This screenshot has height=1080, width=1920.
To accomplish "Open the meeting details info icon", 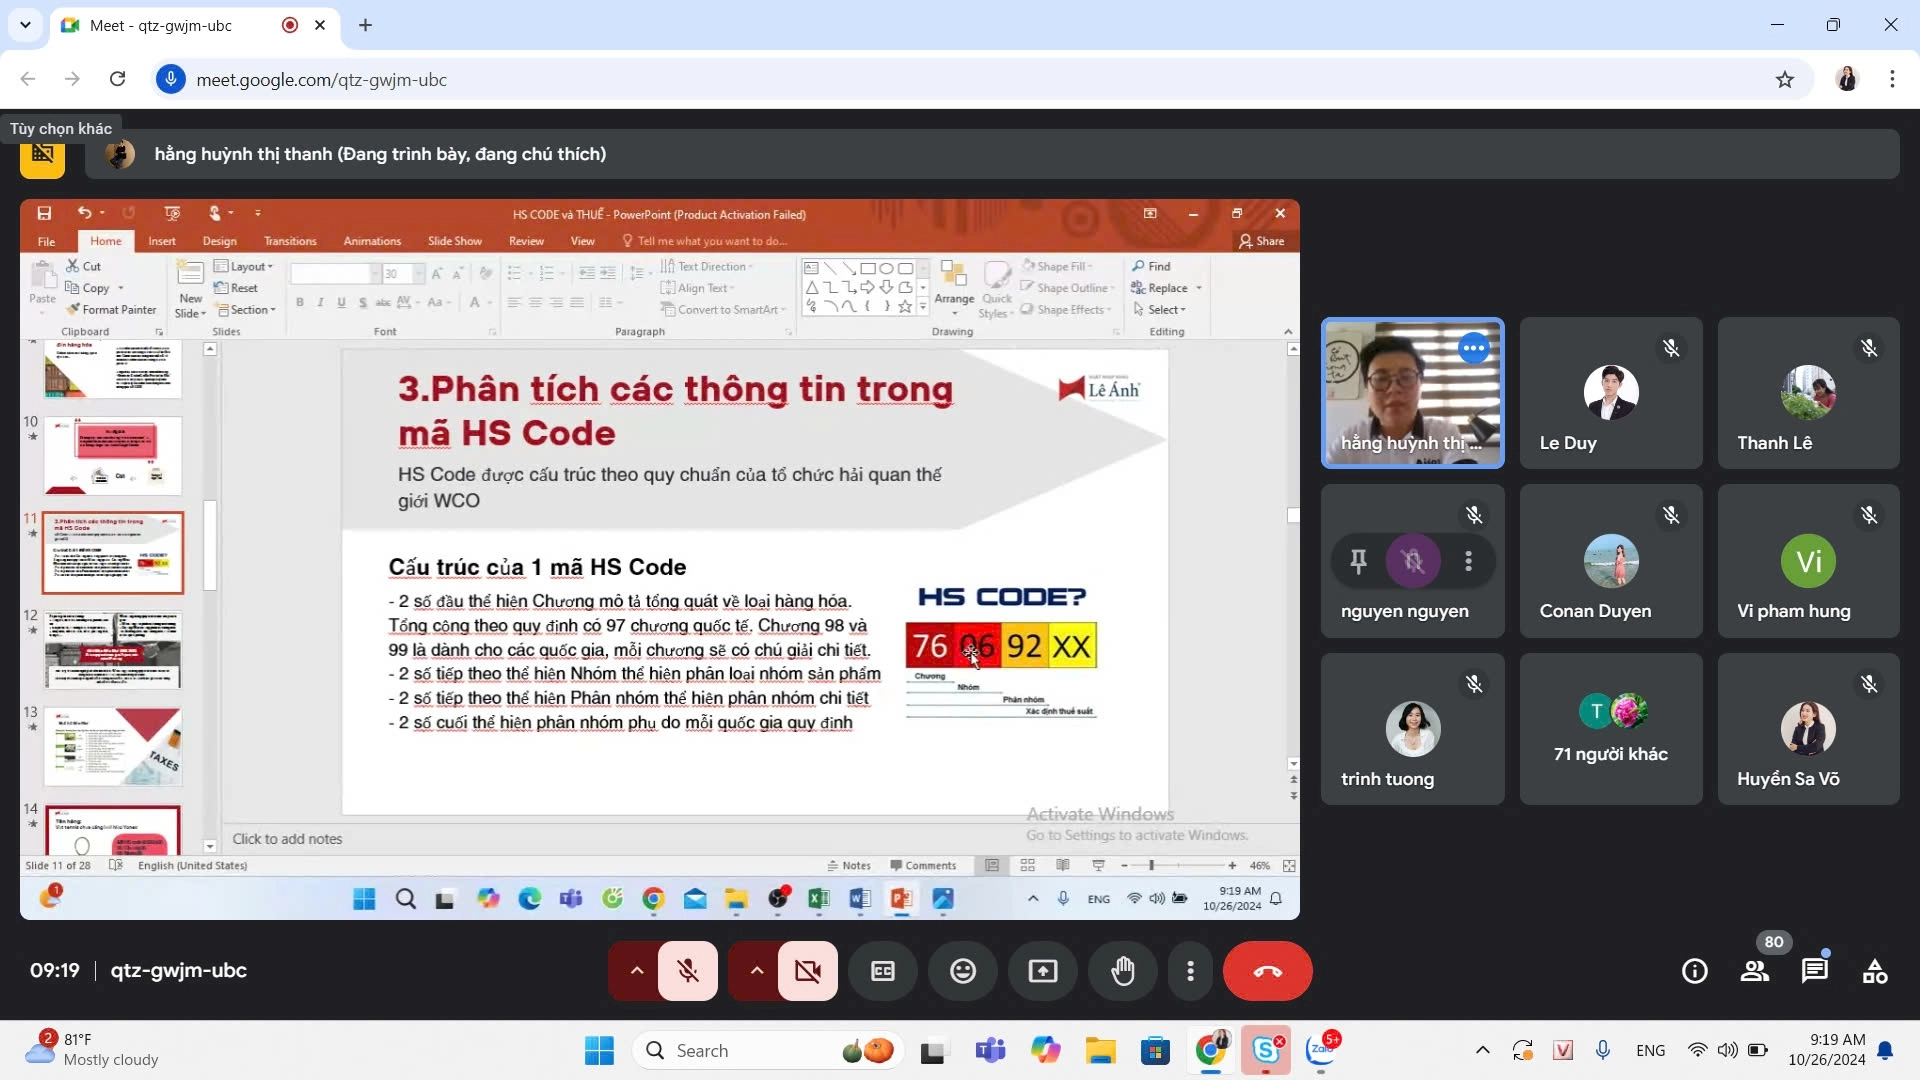I will [1694, 971].
